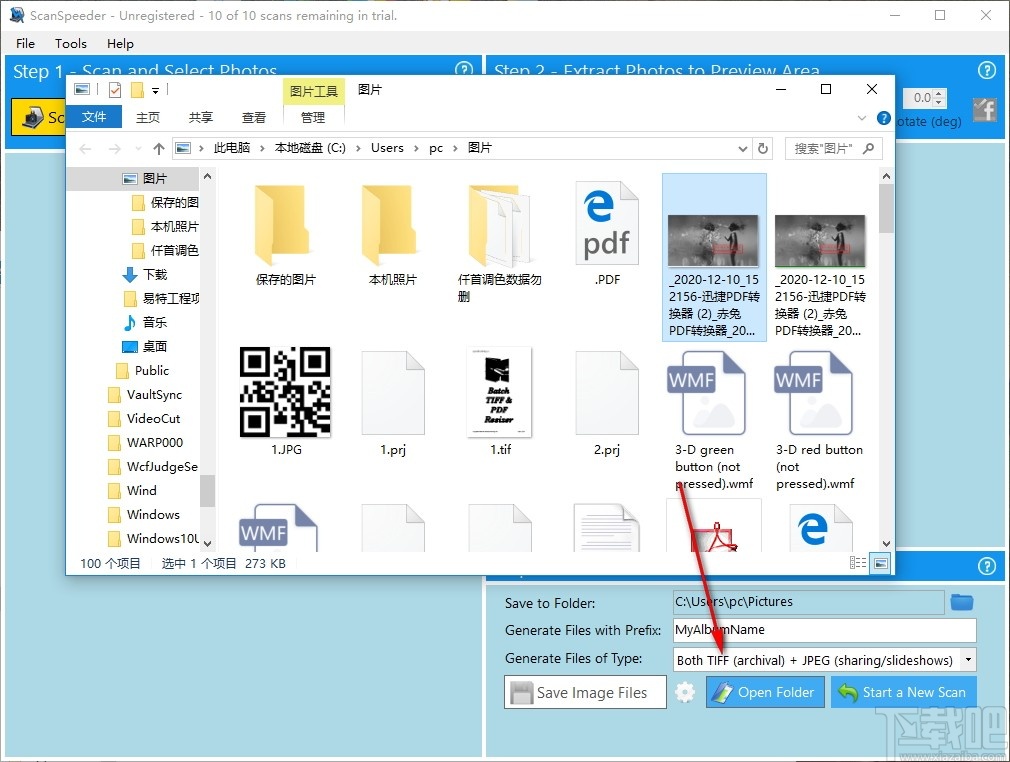Open Generate Files of Type dropdown
Screen dimensions: 1010x762
click(x=967, y=660)
